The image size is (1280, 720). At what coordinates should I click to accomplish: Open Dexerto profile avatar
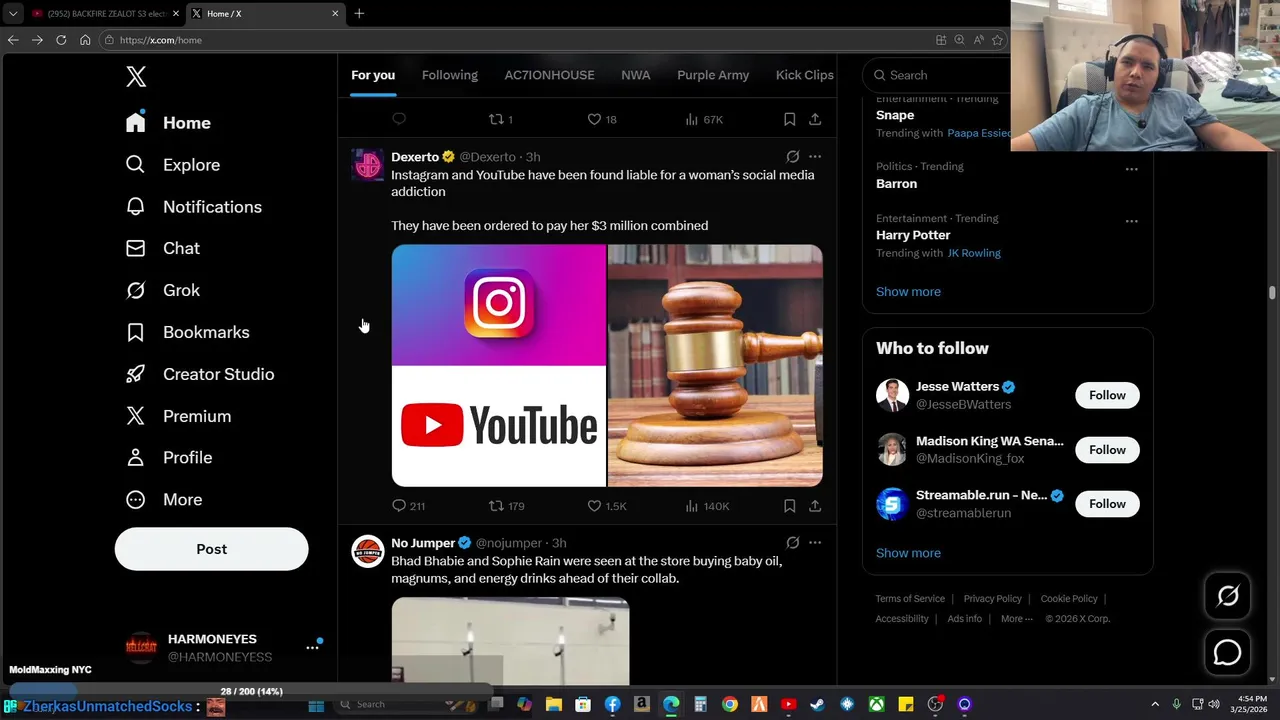(x=367, y=165)
